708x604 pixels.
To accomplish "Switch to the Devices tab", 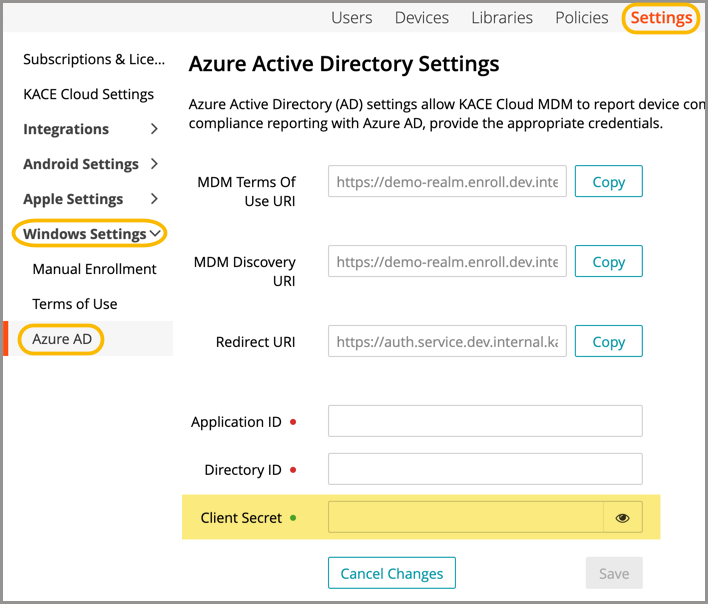I will pos(421,18).
